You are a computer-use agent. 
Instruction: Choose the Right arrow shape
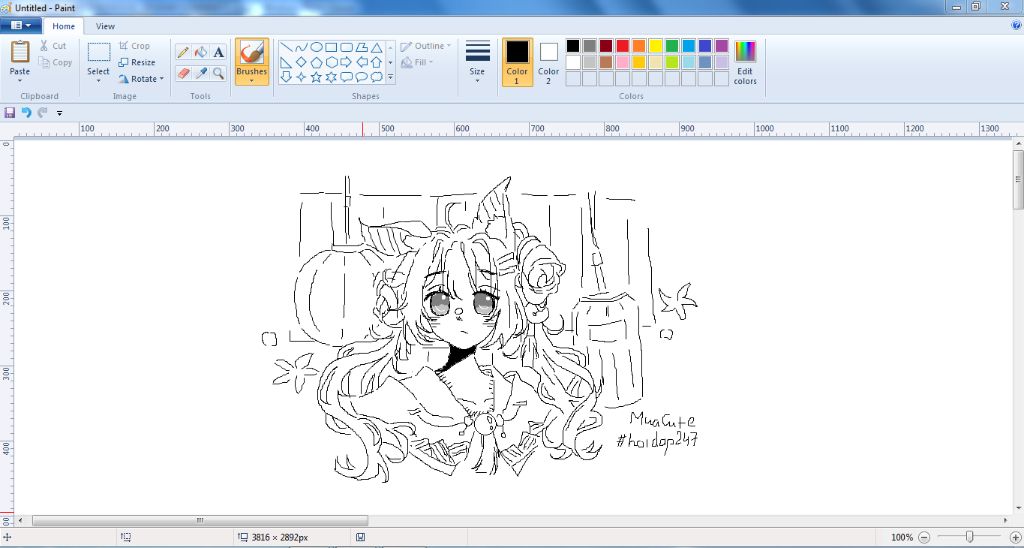pos(346,62)
